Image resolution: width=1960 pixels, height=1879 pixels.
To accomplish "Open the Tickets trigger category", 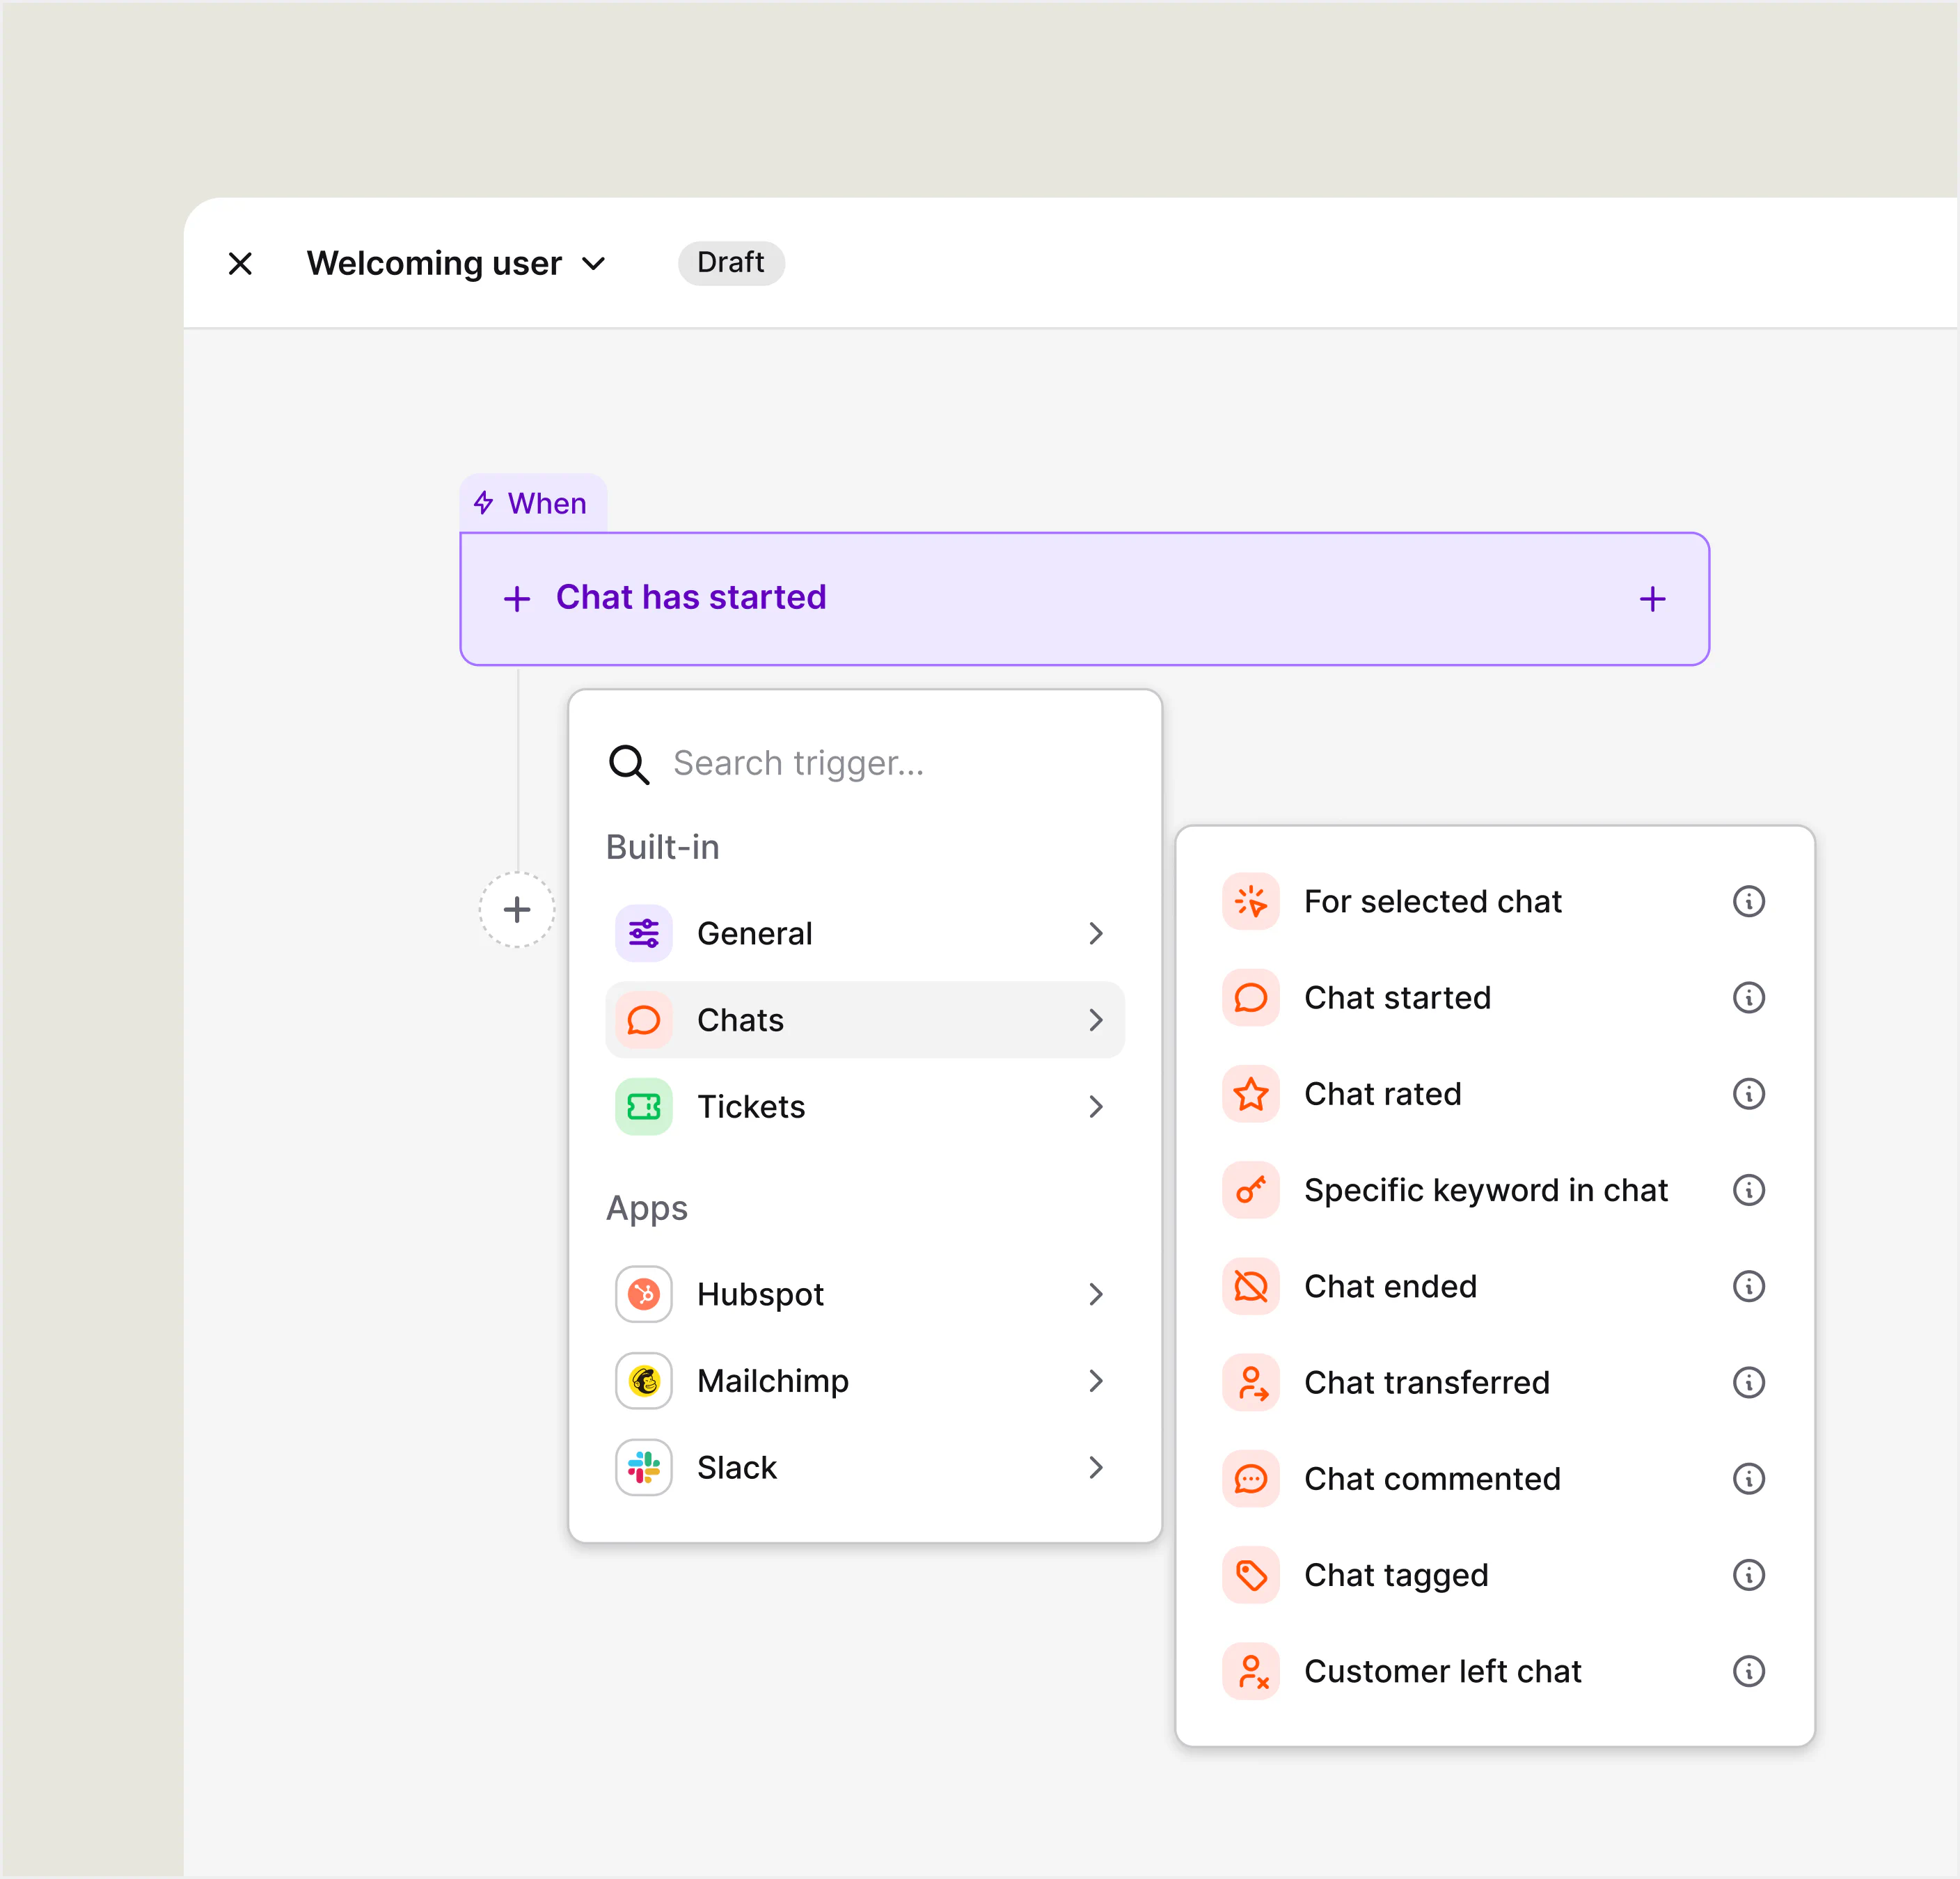I will click(865, 1107).
